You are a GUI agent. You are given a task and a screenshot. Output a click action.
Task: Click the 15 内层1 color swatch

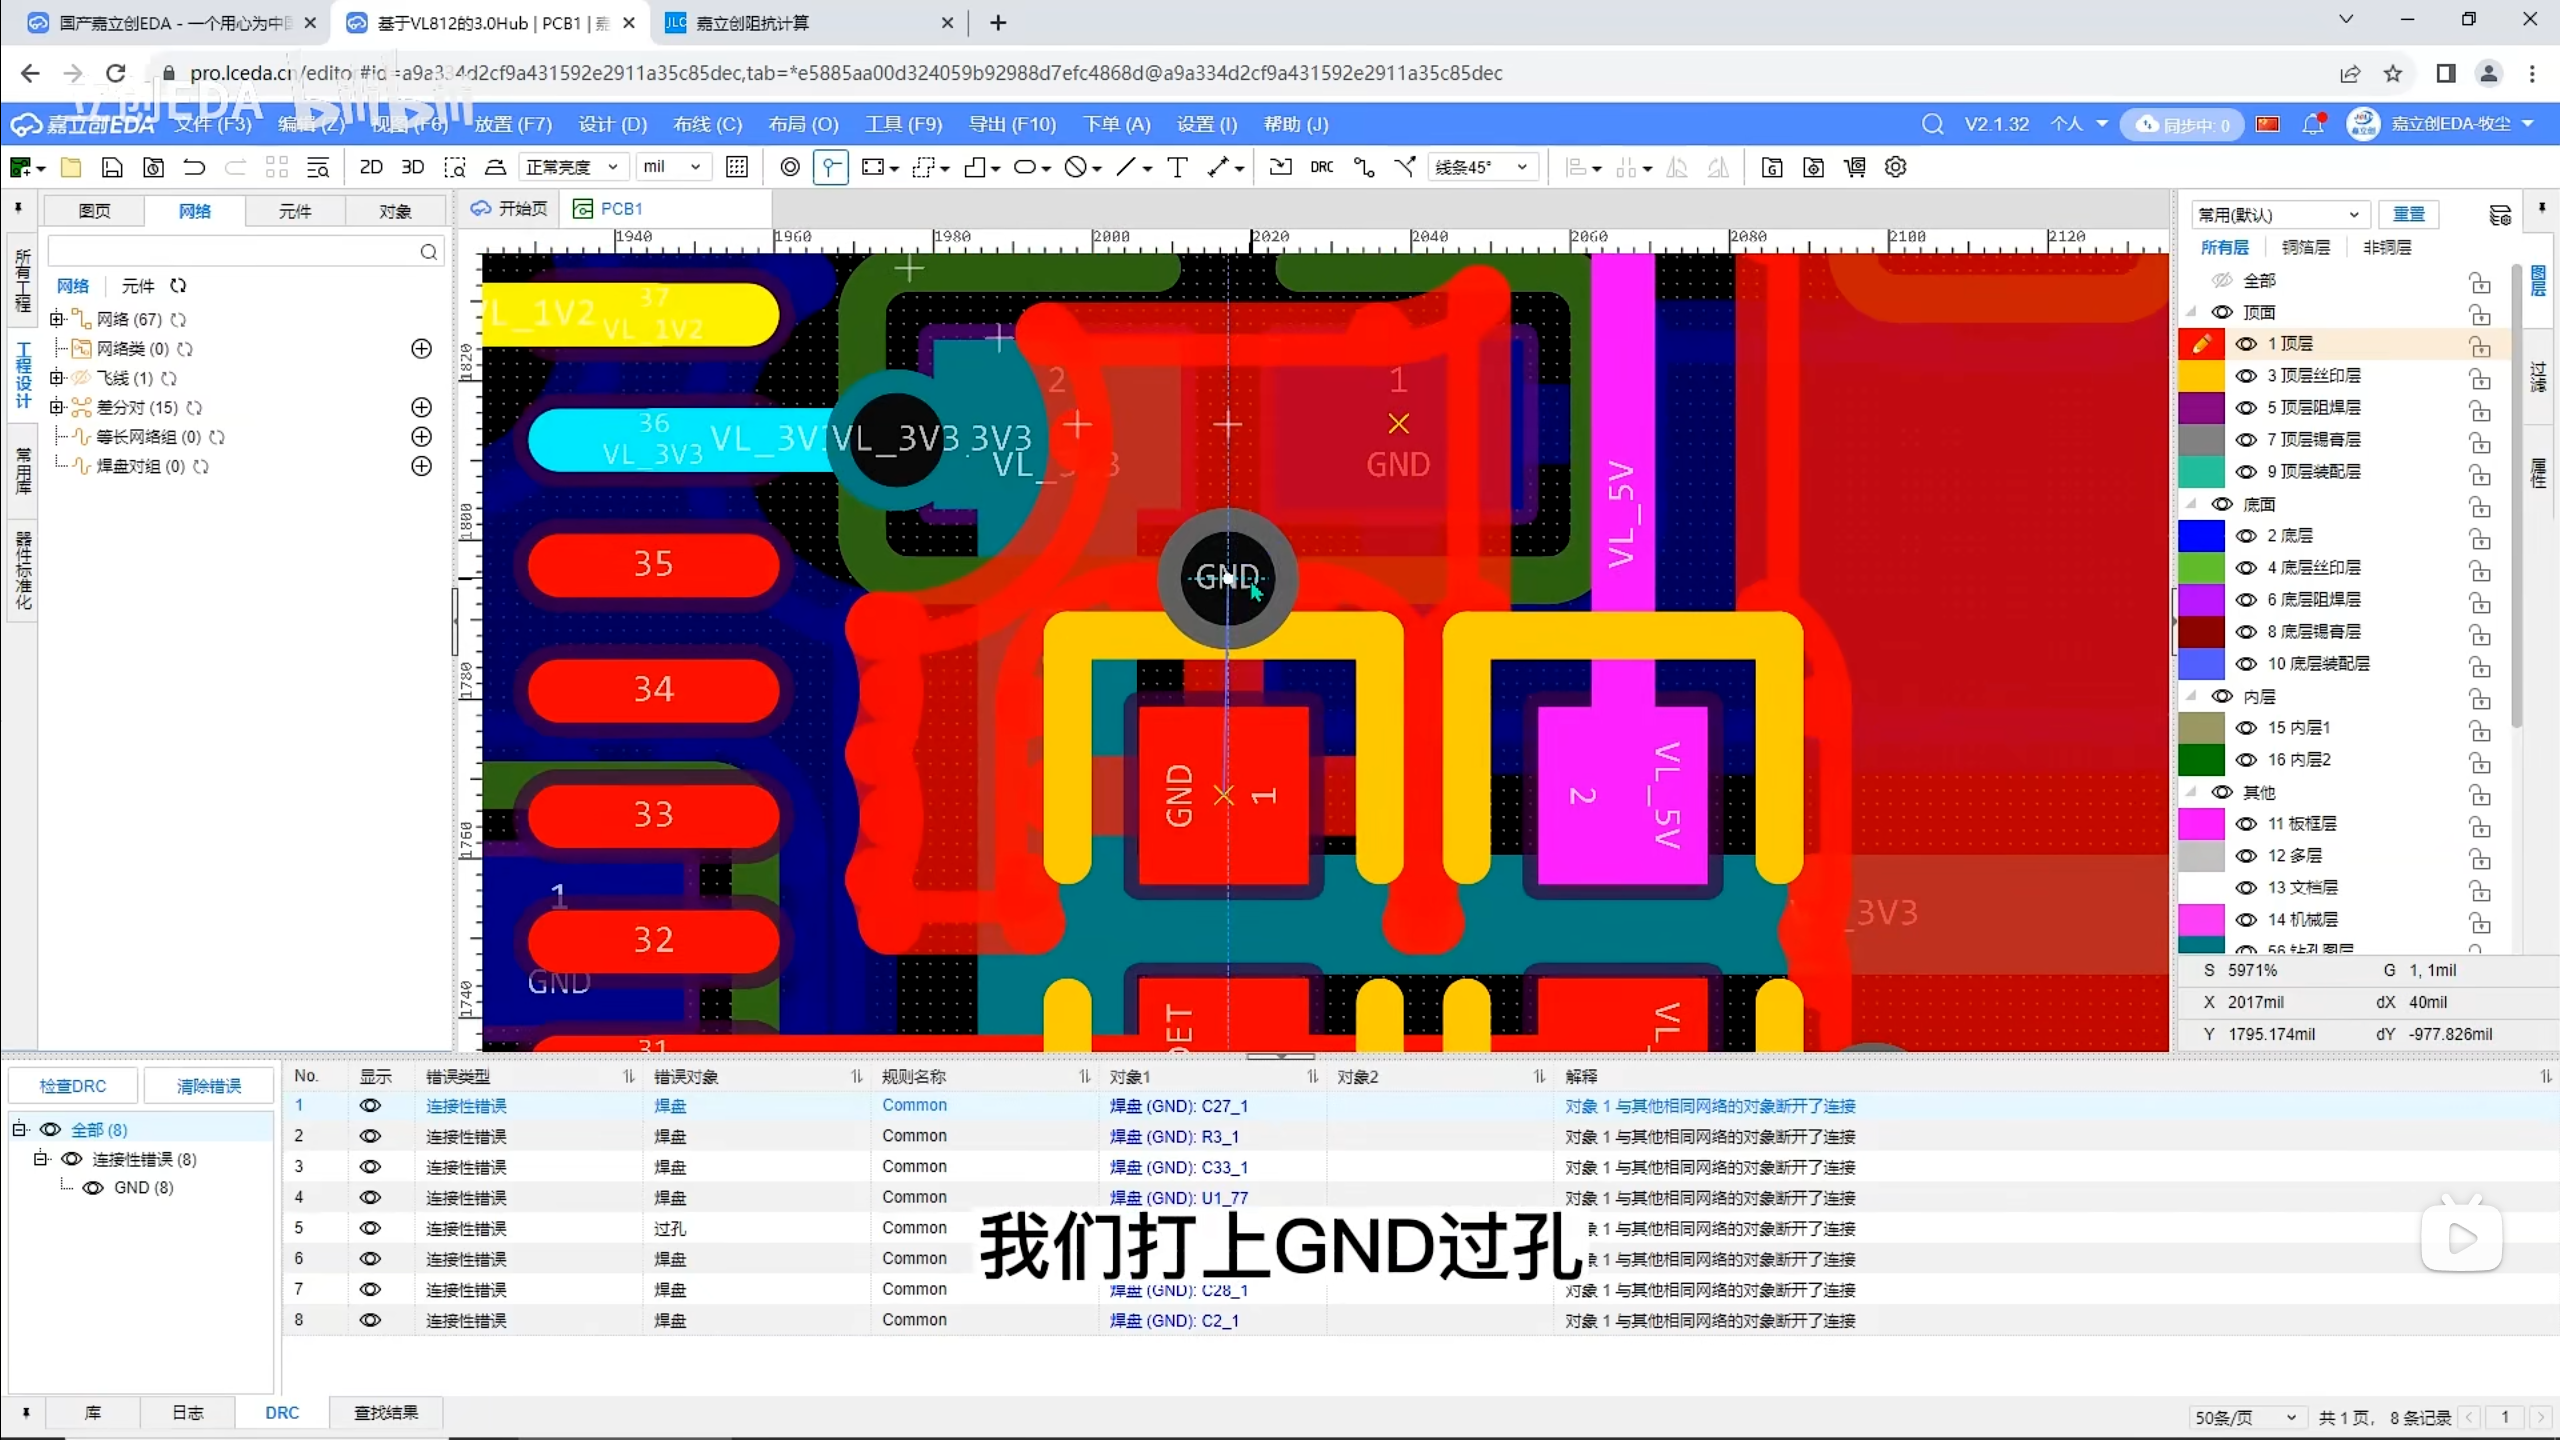point(2200,728)
